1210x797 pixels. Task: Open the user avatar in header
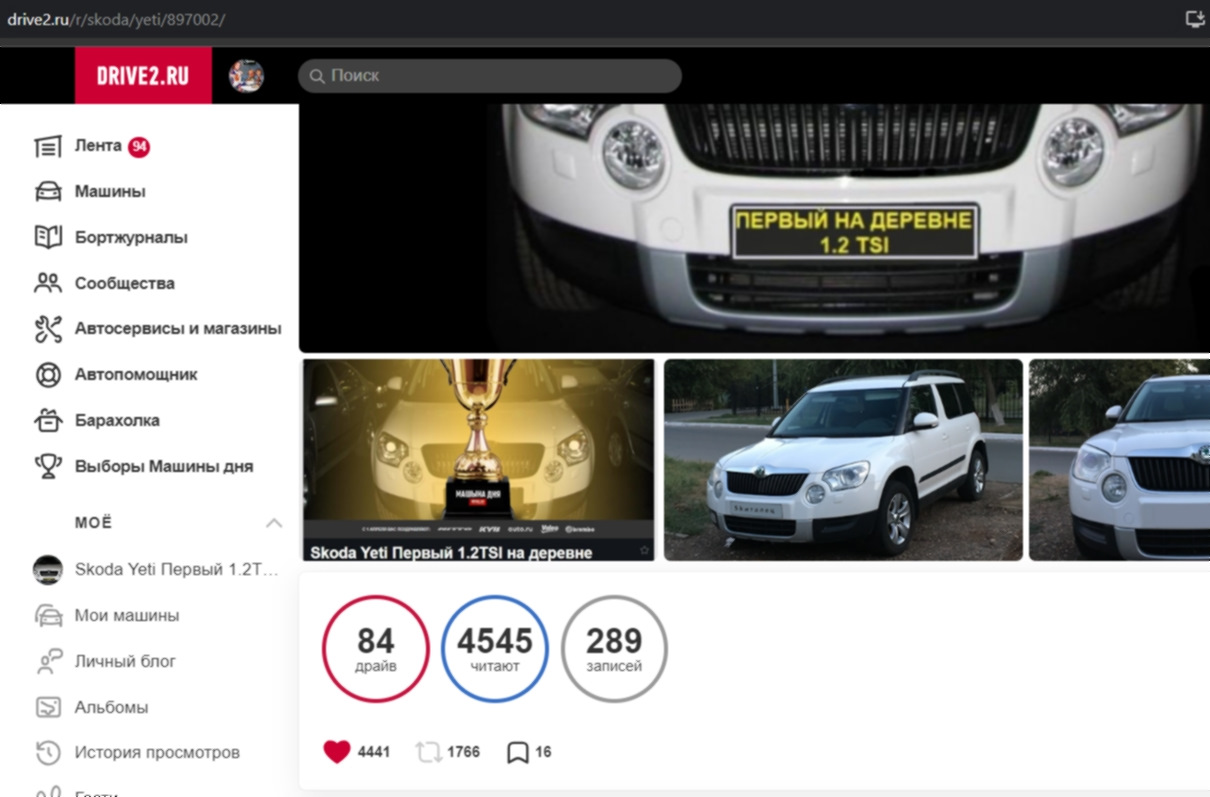pyautogui.click(x=246, y=76)
